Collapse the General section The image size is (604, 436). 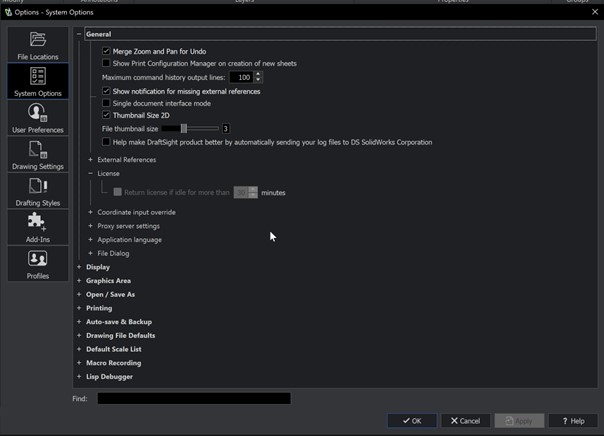coord(80,34)
